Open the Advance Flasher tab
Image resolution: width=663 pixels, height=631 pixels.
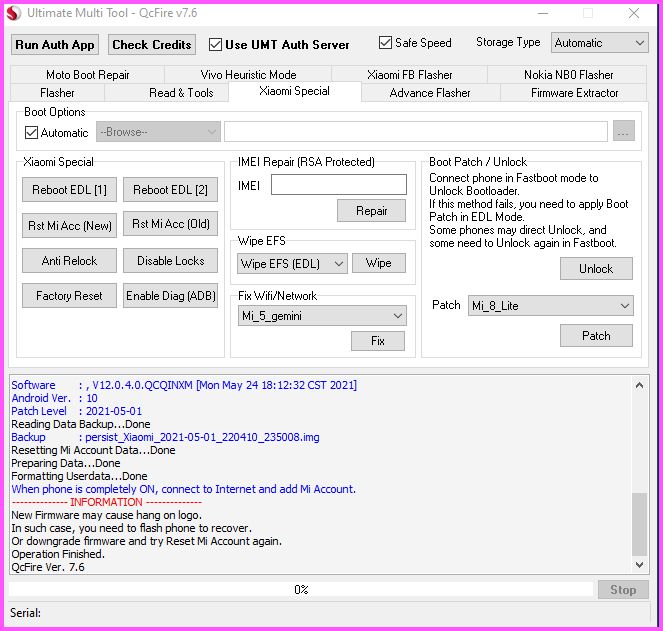[430, 93]
